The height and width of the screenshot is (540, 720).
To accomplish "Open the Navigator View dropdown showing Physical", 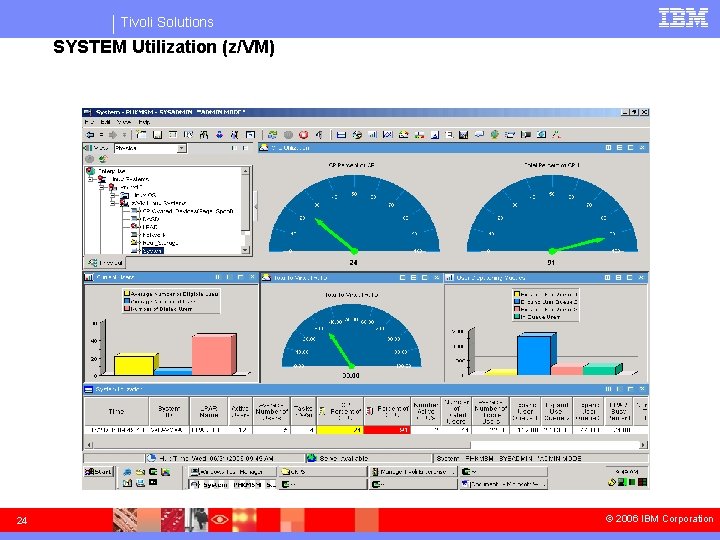I will tap(181, 148).
